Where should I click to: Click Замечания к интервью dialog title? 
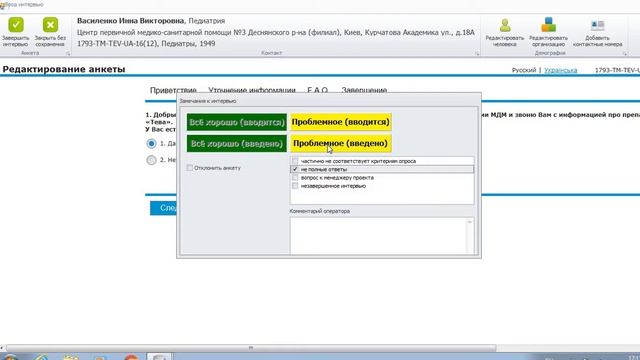point(208,101)
